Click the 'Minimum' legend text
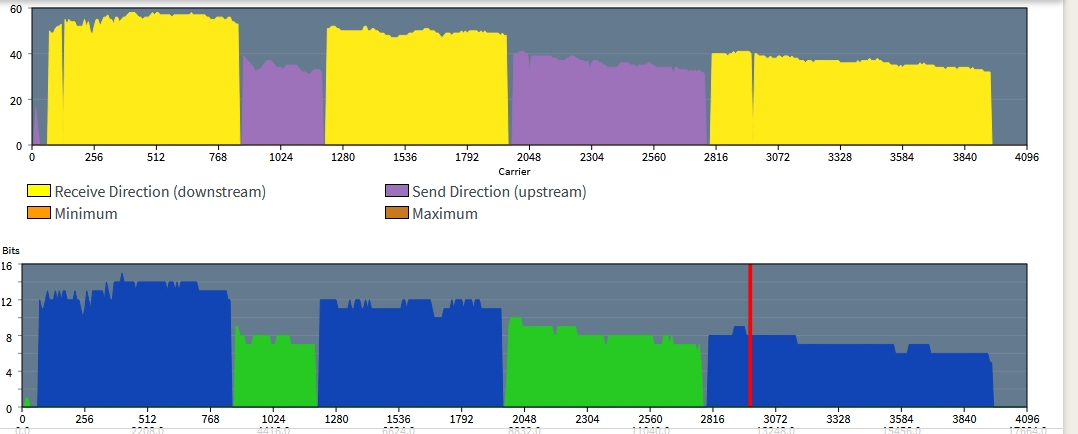1078x434 pixels. (86, 213)
